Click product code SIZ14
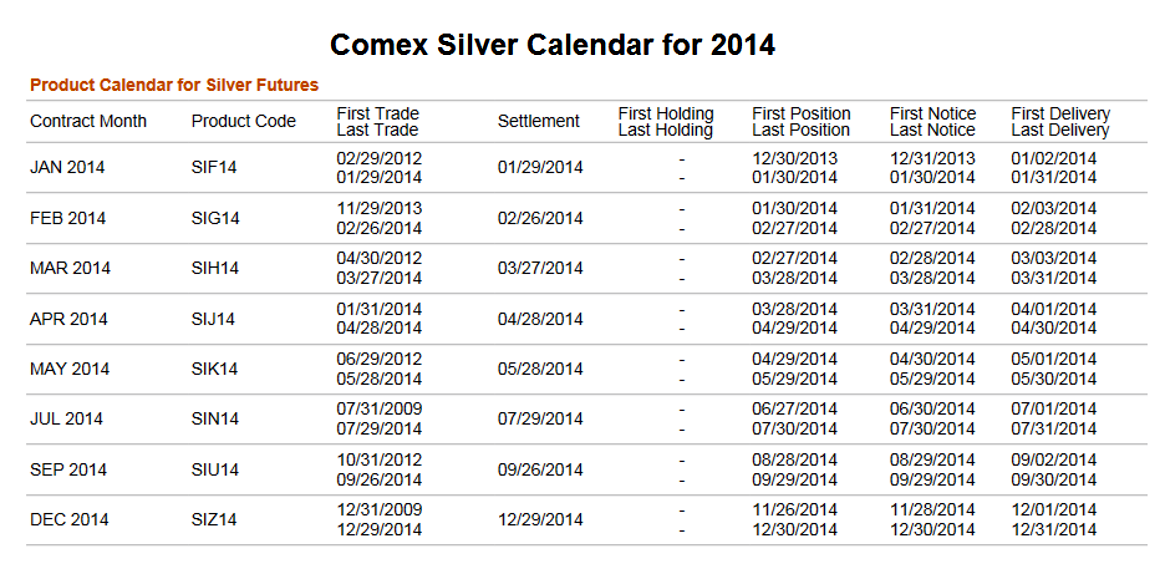This screenshot has height=574, width=1160. tap(214, 520)
